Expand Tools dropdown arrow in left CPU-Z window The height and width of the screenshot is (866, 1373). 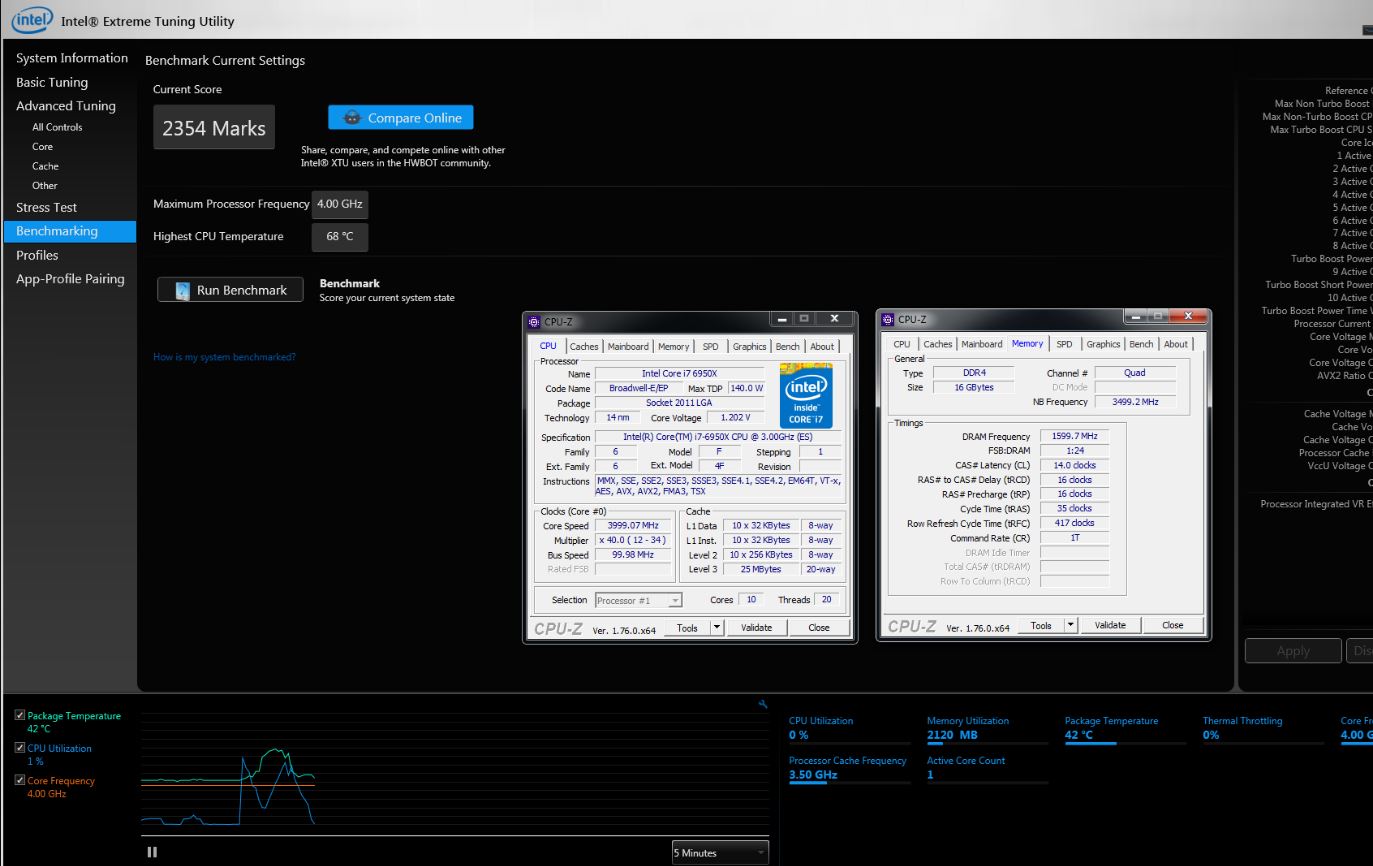pyautogui.click(x=716, y=628)
